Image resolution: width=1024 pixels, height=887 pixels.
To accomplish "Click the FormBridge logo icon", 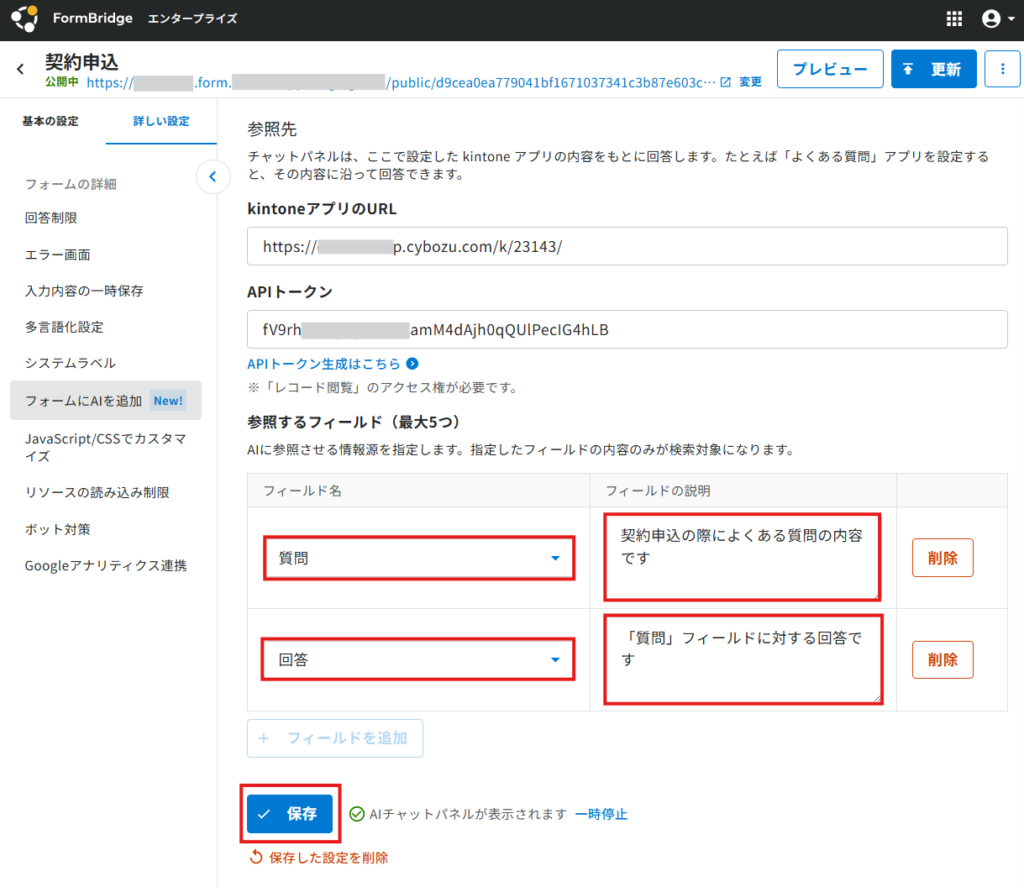I will point(25,18).
